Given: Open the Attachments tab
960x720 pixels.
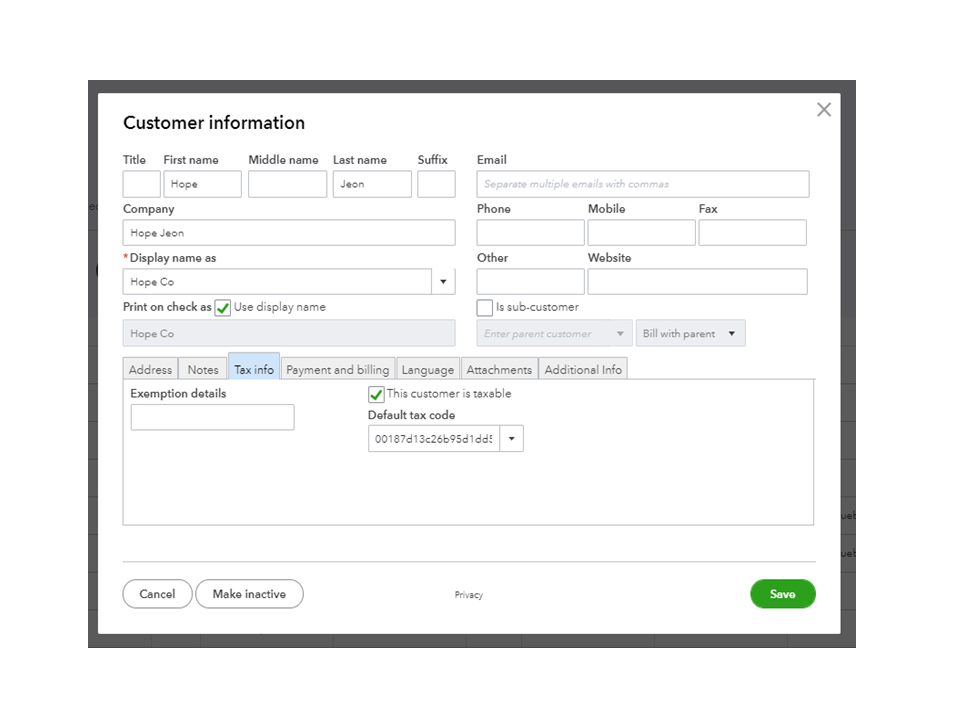Looking at the screenshot, I should click(499, 369).
